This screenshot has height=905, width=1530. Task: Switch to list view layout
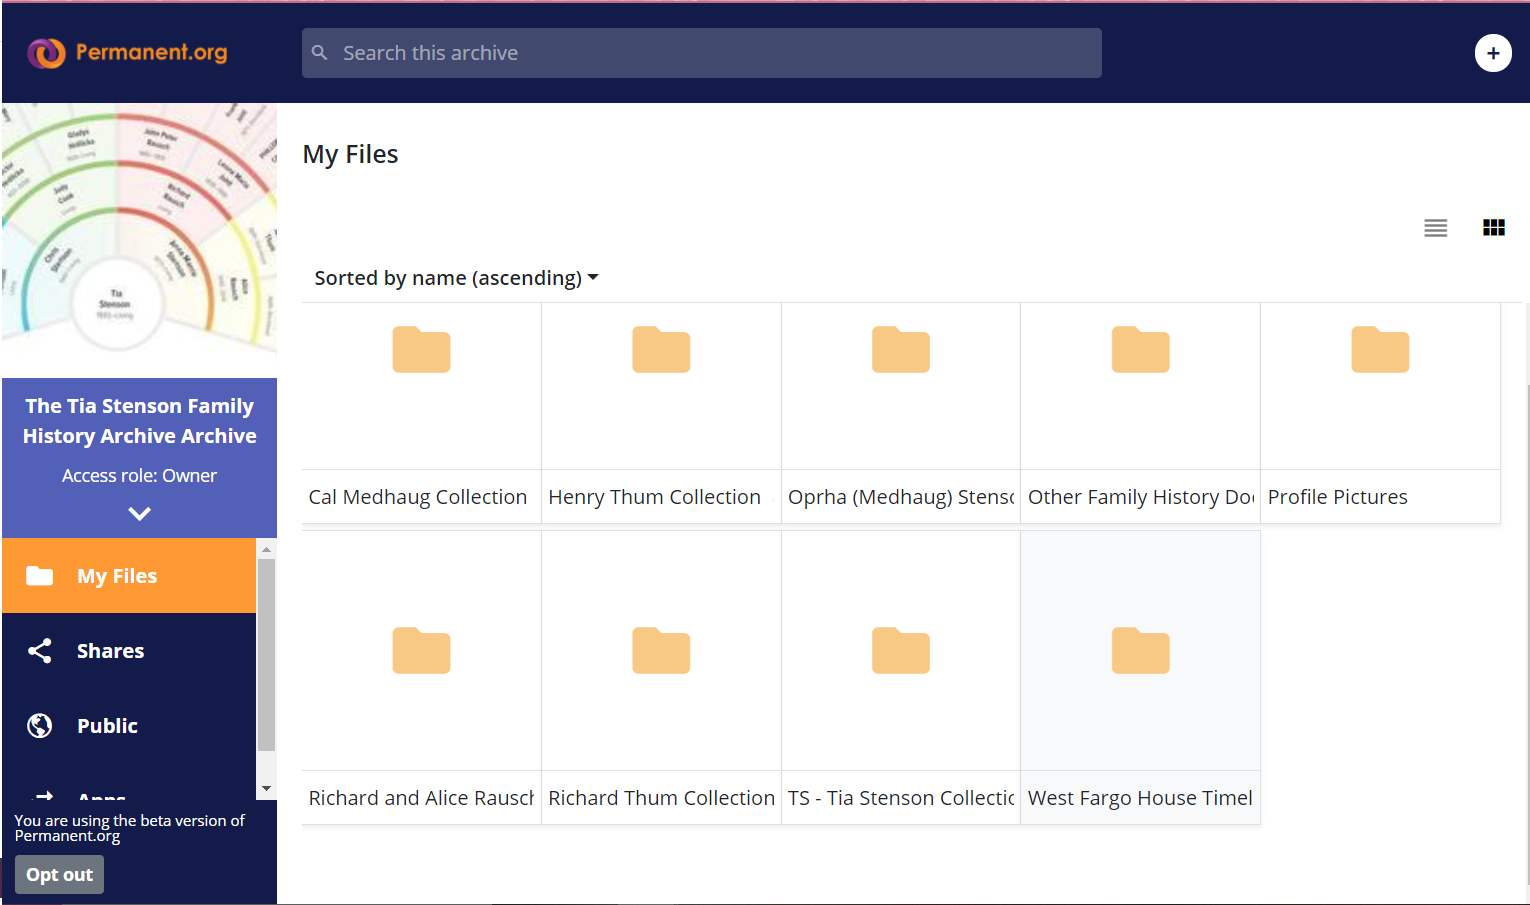pos(1435,228)
